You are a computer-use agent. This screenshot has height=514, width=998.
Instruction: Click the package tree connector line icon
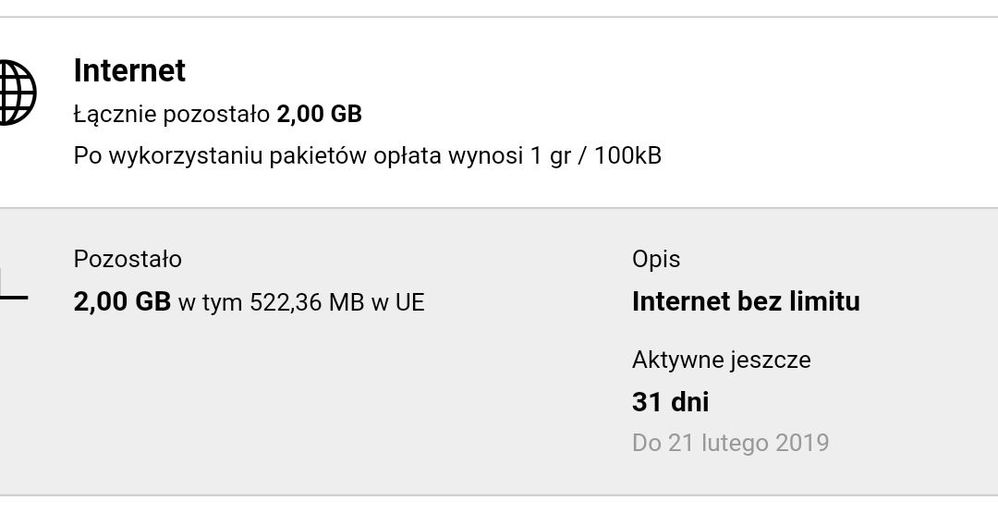coord(12,292)
